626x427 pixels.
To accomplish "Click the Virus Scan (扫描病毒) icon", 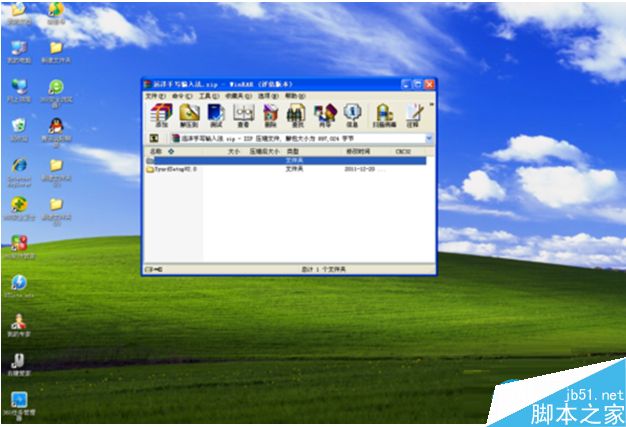I will coord(384,115).
